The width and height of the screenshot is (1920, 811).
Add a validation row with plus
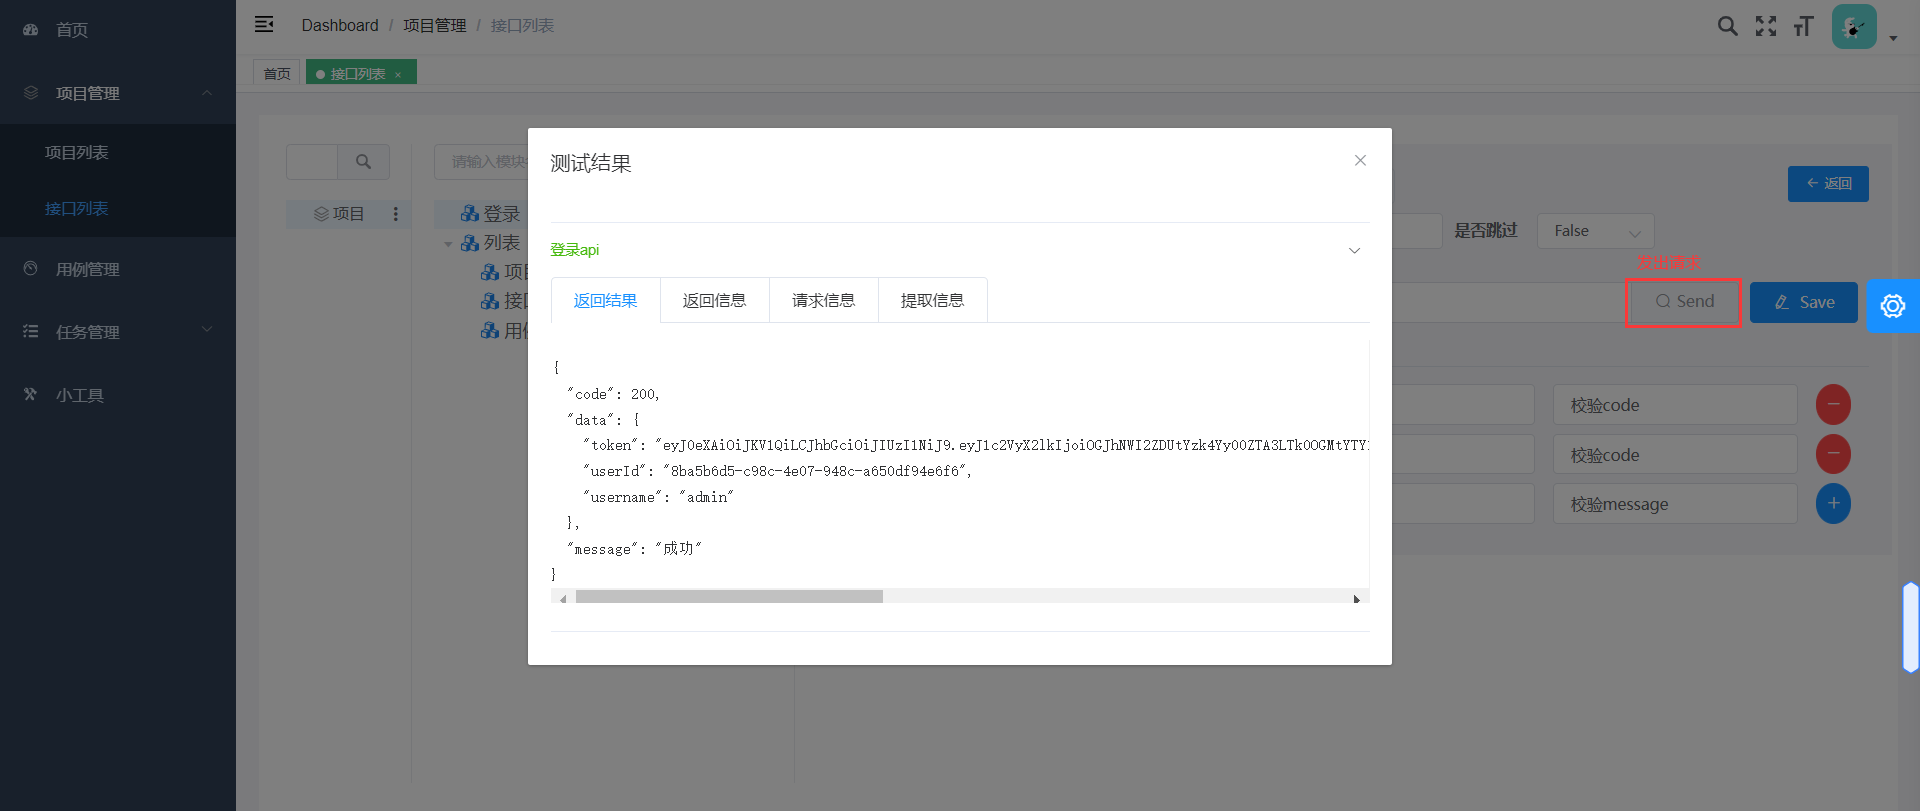pyautogui.click(x=1833, y=503)
